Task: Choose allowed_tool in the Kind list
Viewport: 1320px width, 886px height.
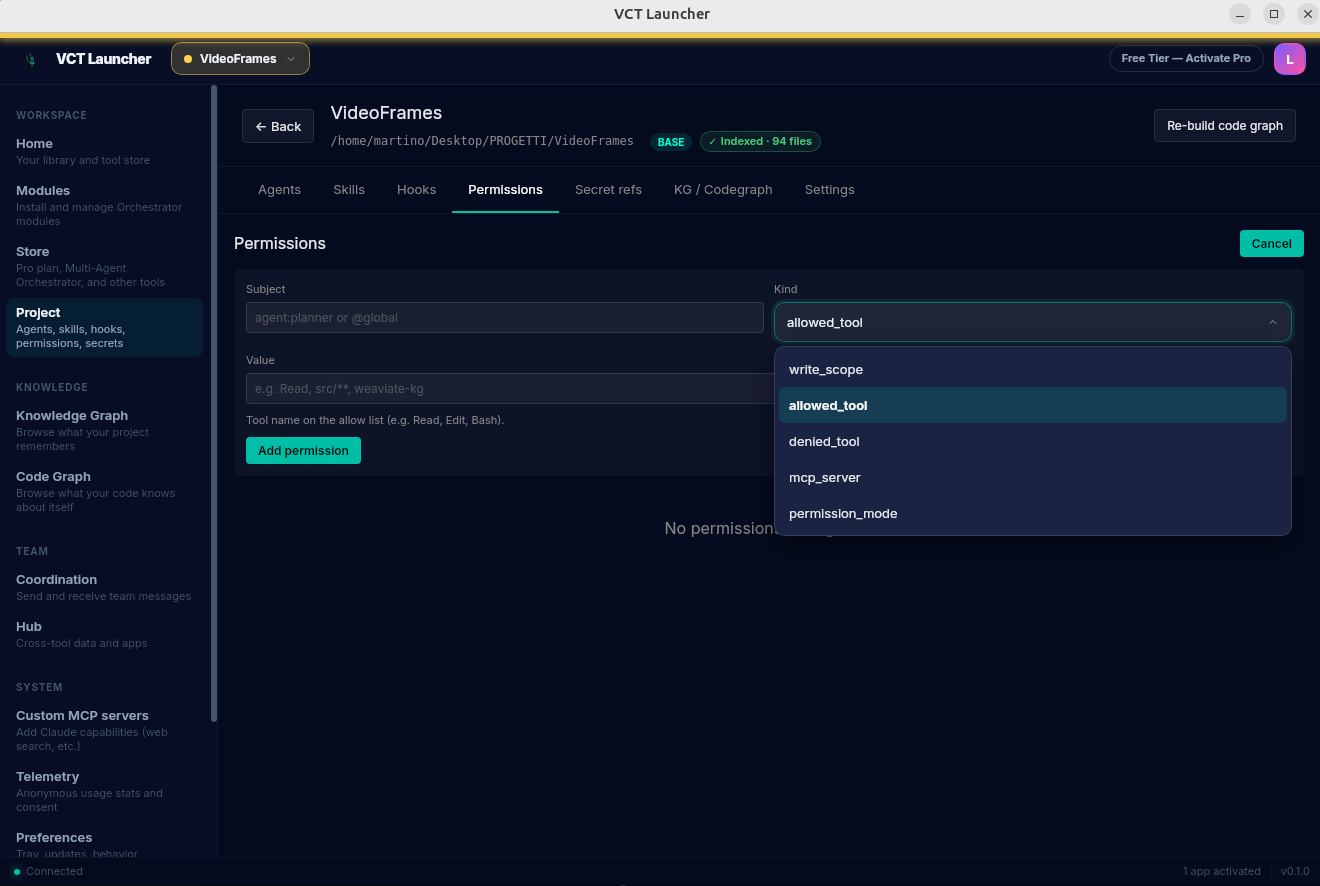Action: tap(1032, 405)
